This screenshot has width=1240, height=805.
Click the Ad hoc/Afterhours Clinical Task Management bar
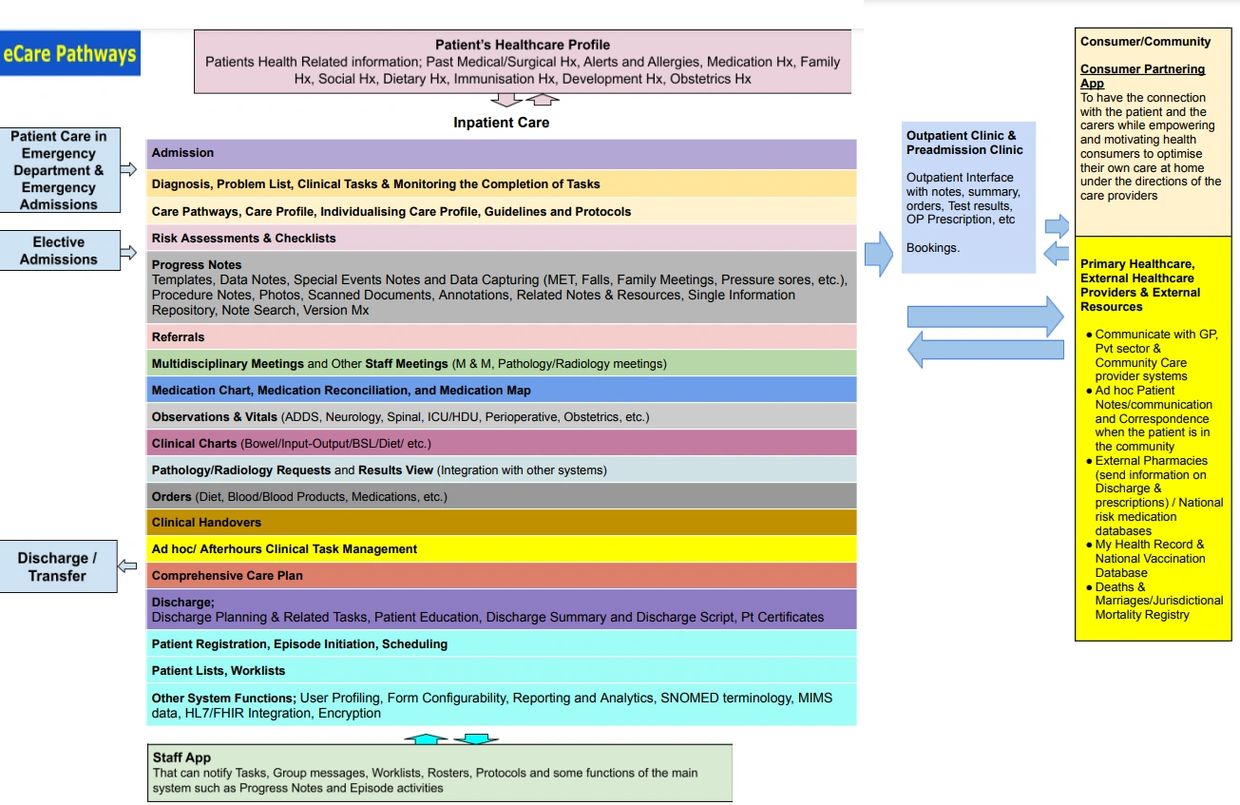pyautogui.click(x=501, y=549)
